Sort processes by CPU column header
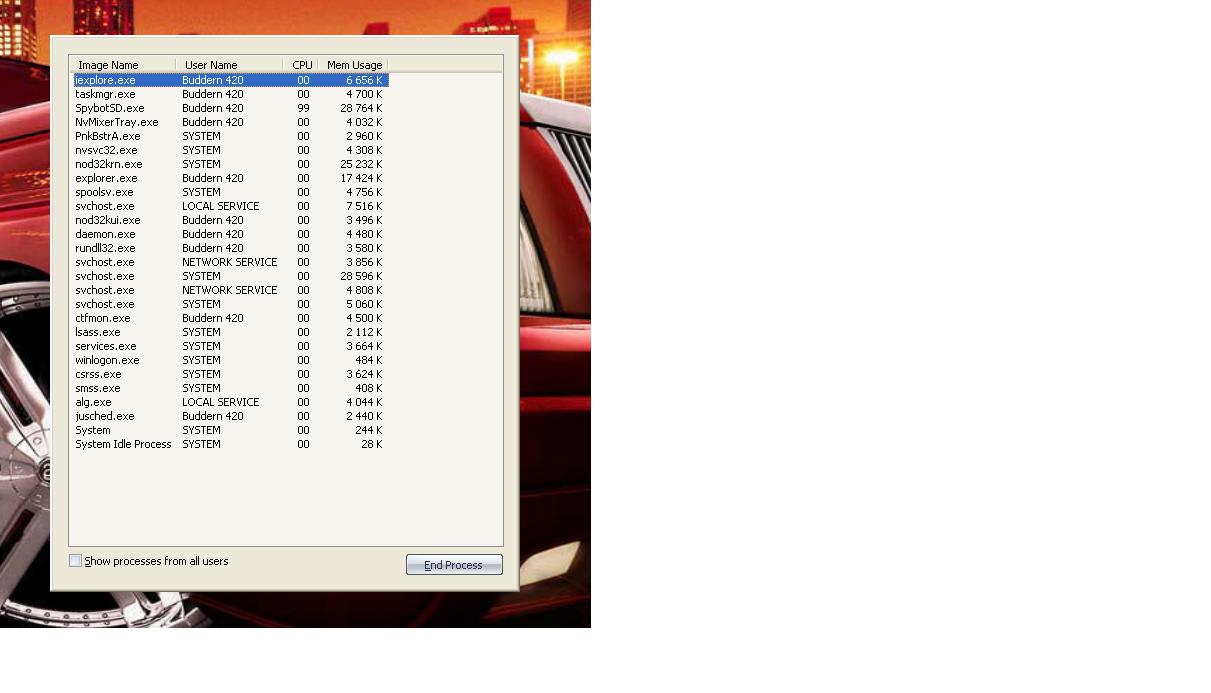This screenshot has width=1211, height=693. (x=302, y=65)
